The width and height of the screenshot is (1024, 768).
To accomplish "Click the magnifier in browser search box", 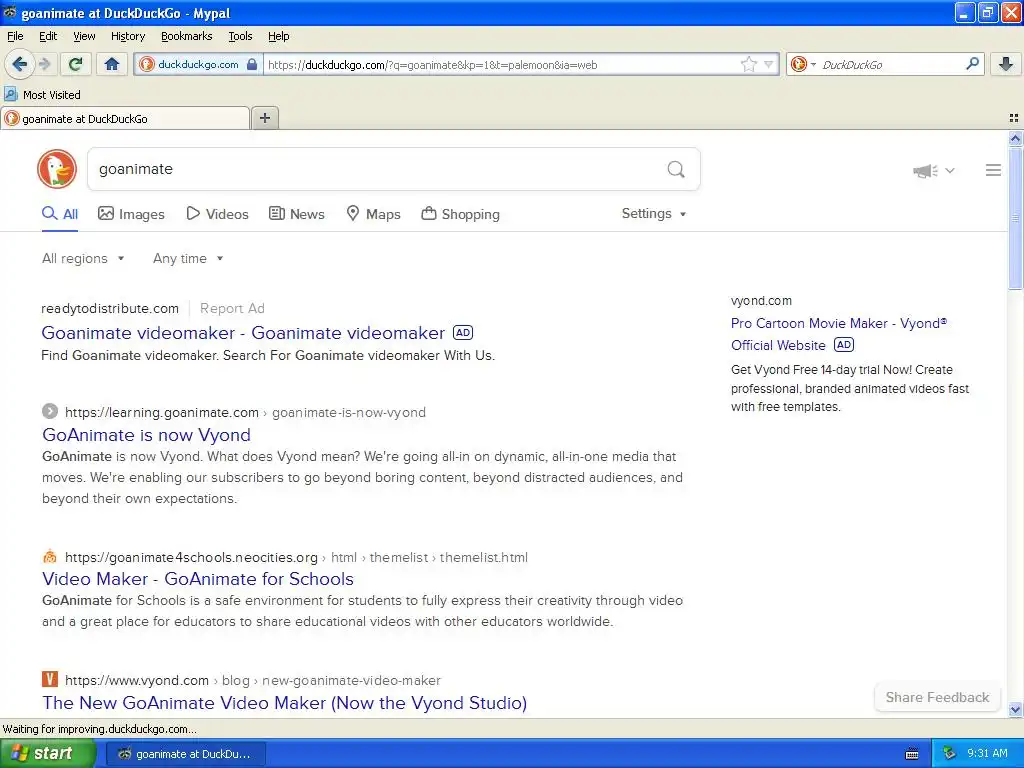I will 972,63.
